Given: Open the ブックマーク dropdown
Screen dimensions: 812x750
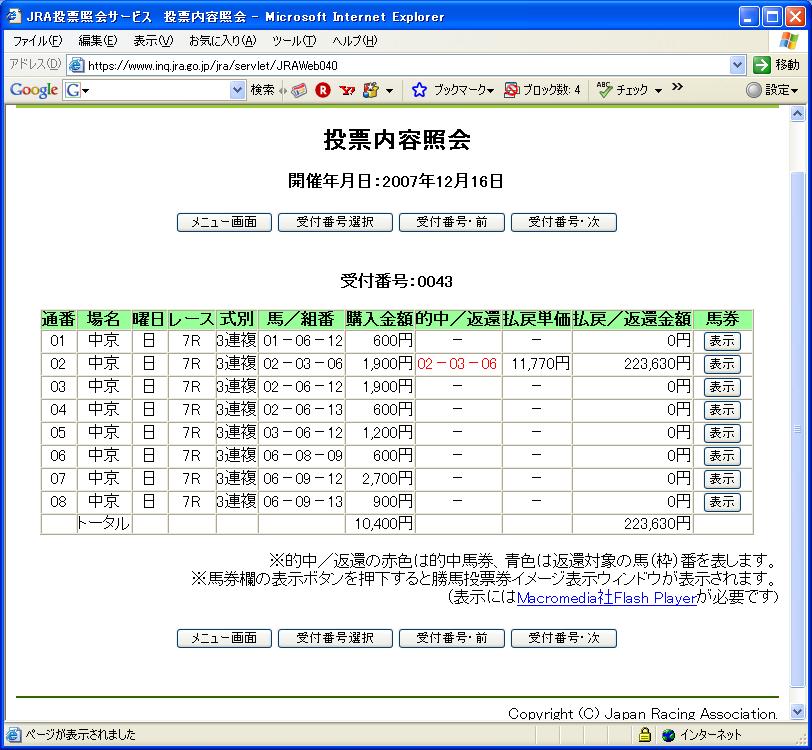Looking at the screenshot, I should [463, 90].
